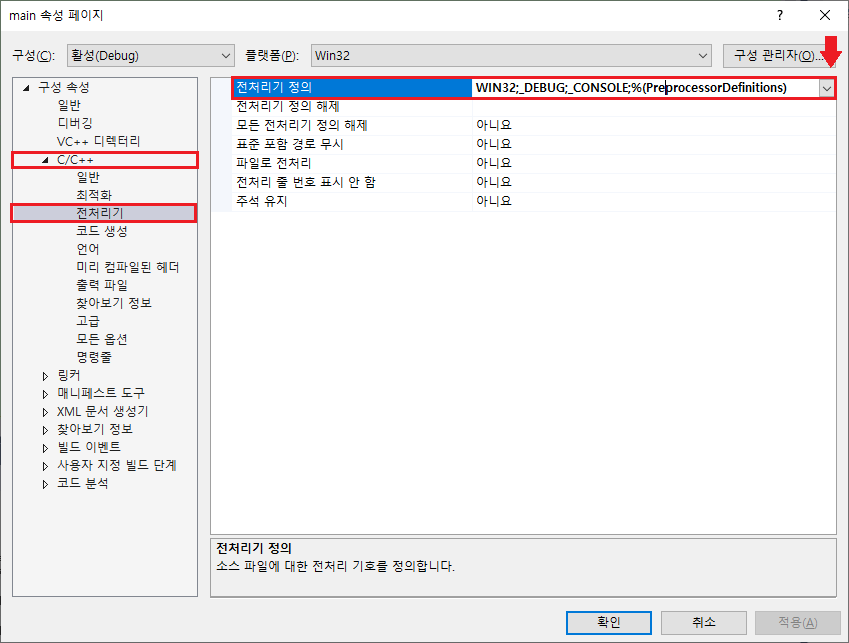The height and width of the screenshot is (643, 849).
Task: Select 일반 under C/C++
Action: (88, 177)
